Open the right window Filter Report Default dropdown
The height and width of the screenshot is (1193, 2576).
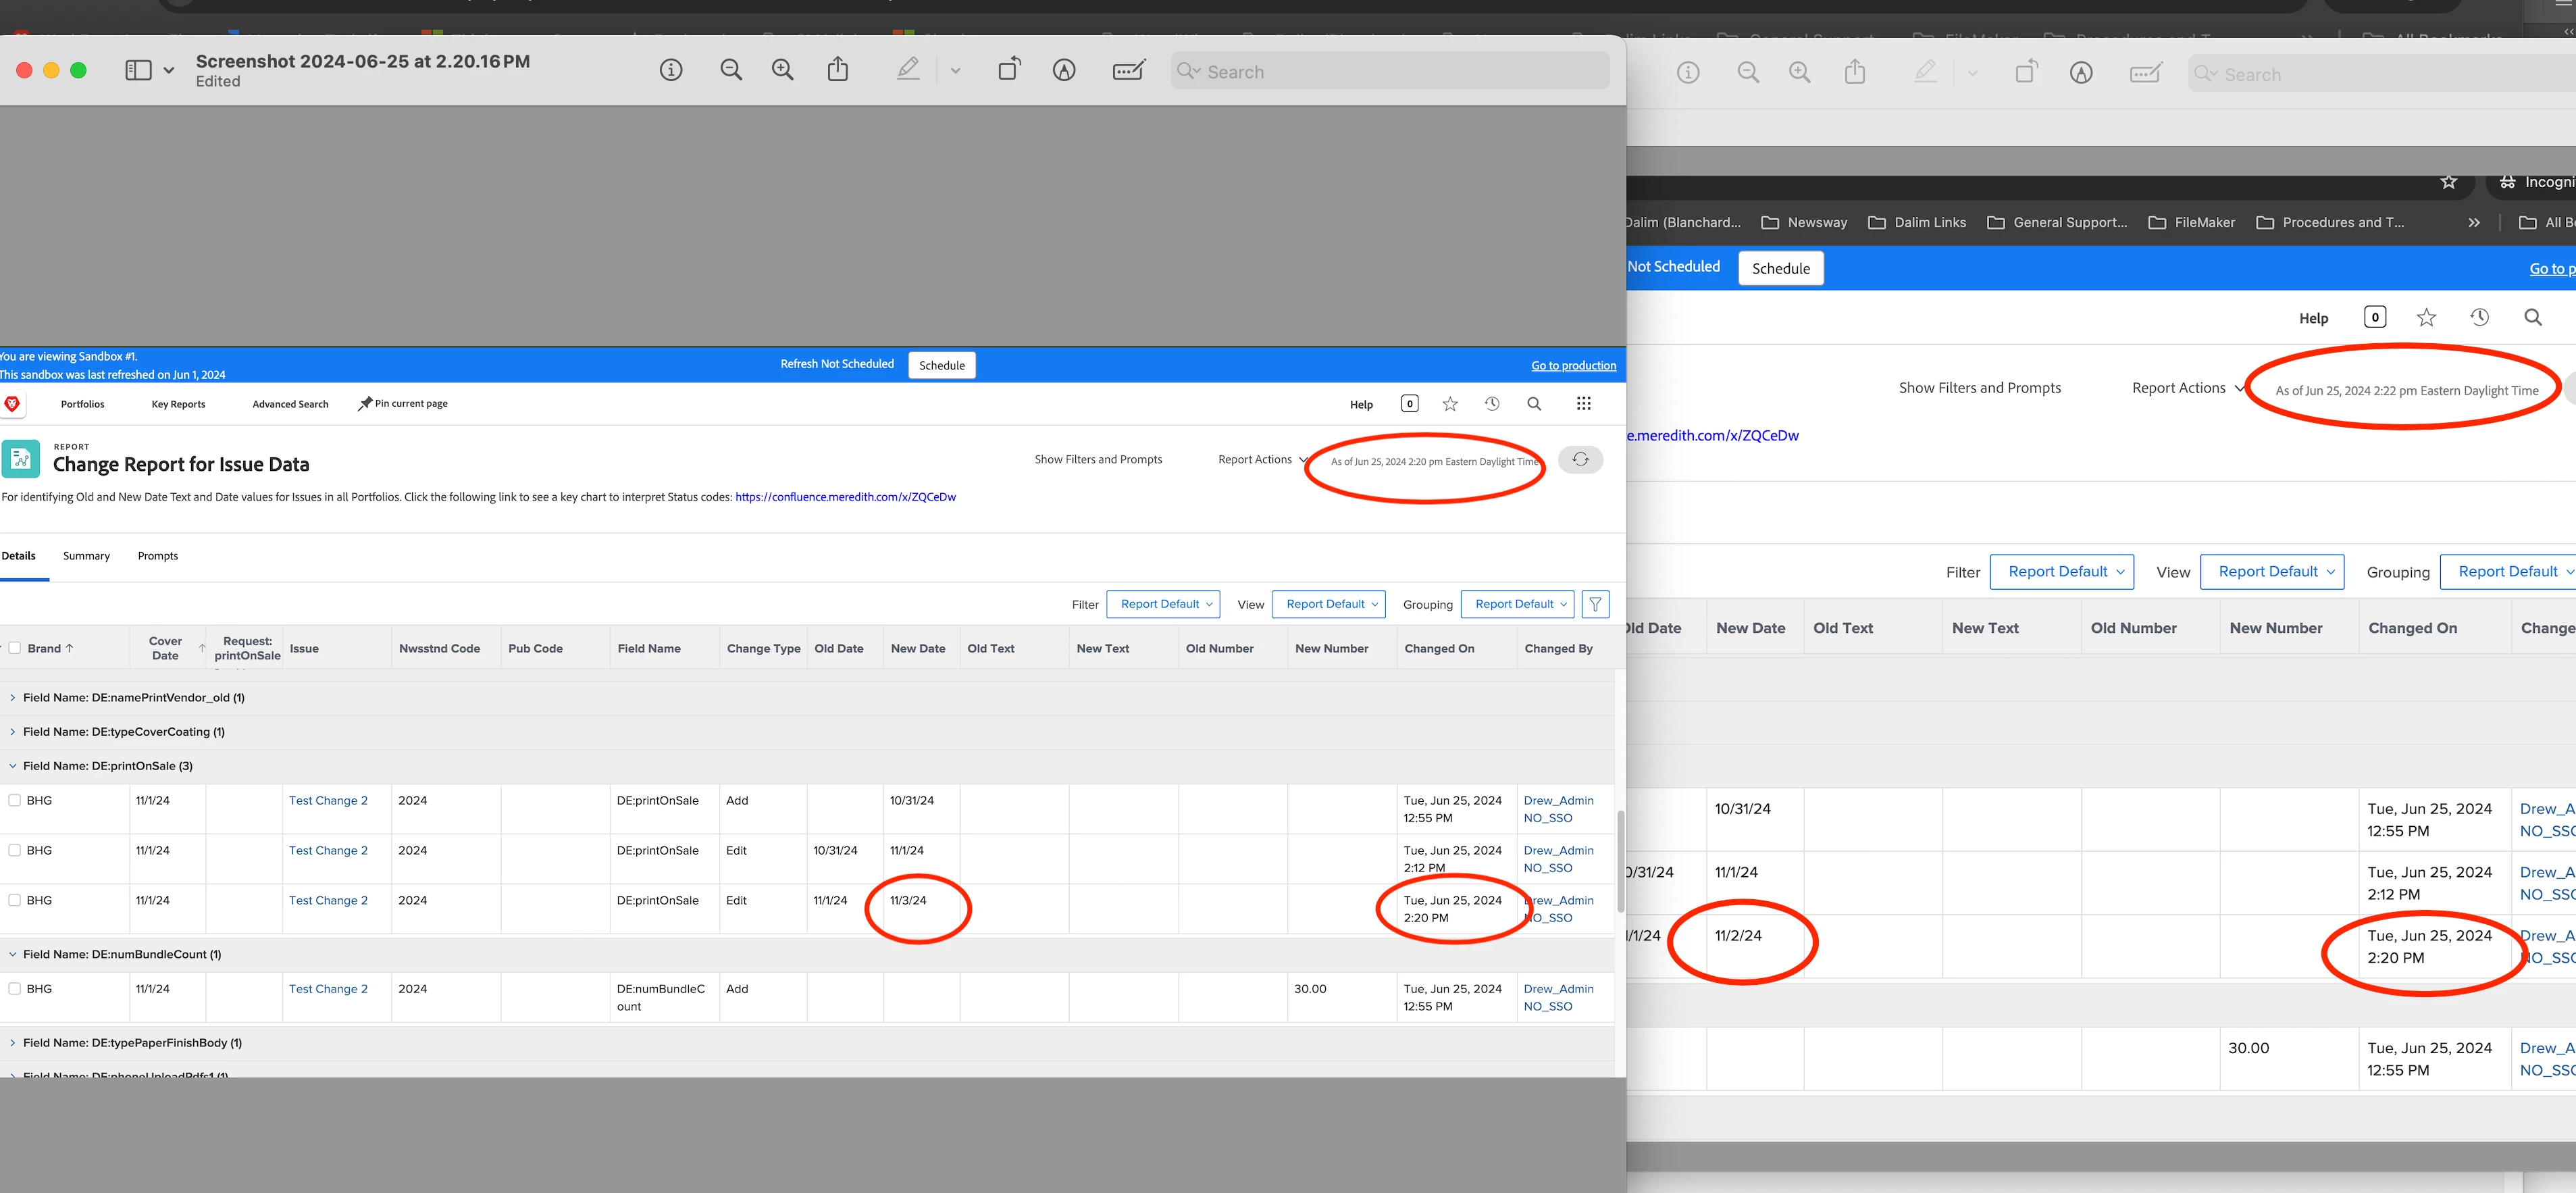coord(2061,572)
